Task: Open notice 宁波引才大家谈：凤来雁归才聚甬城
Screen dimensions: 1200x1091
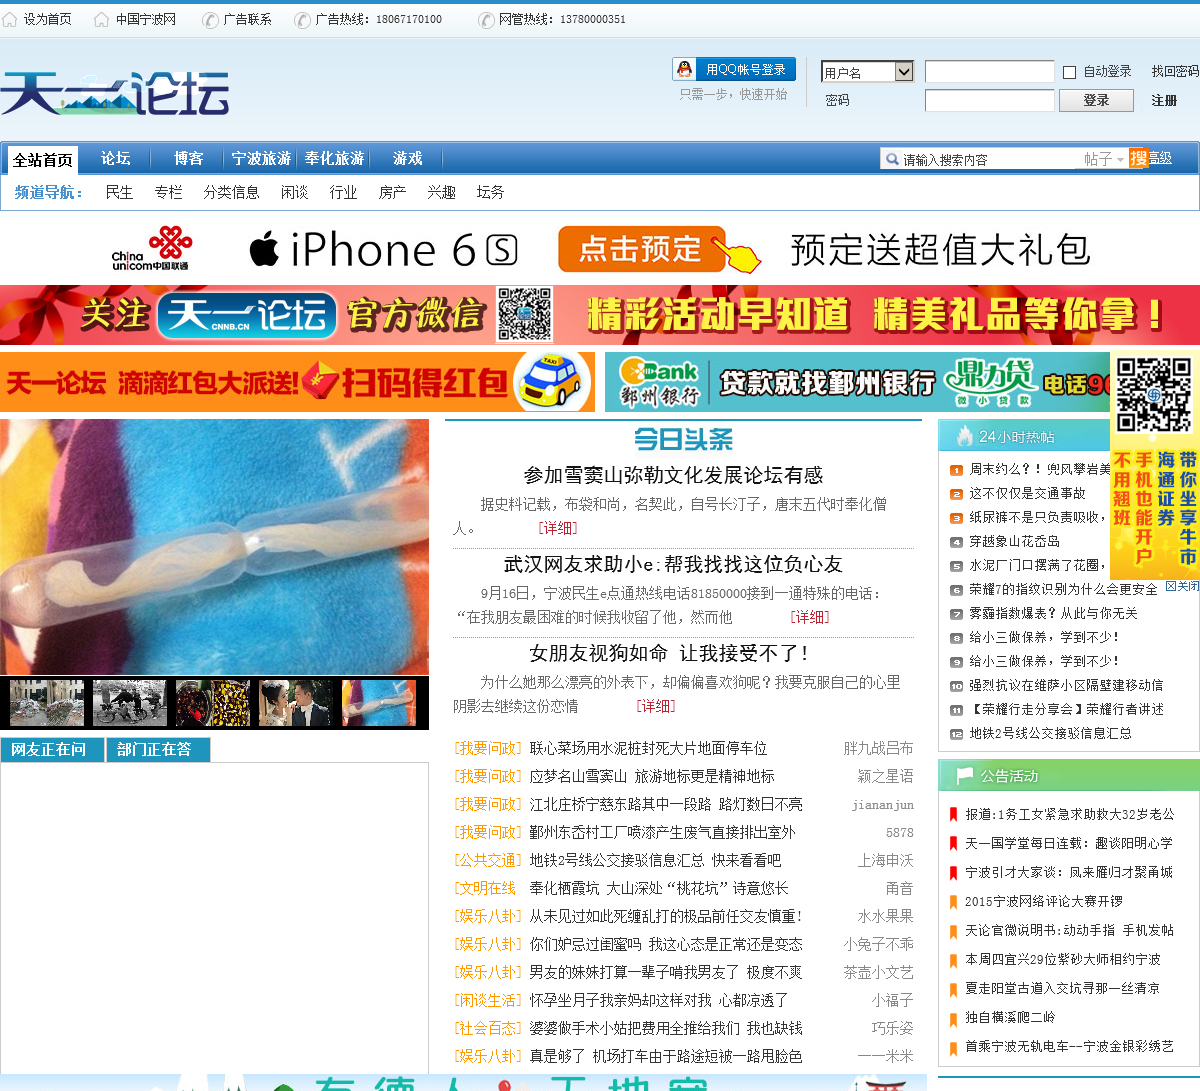Action: tap(1069, 872)
